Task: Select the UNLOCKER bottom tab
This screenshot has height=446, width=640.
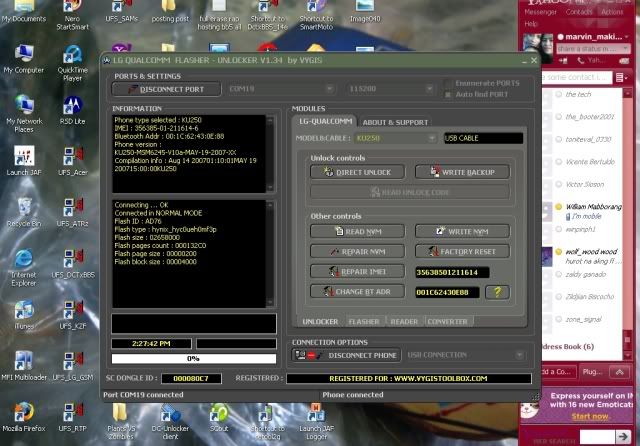Action: click(x=320, y=322)
